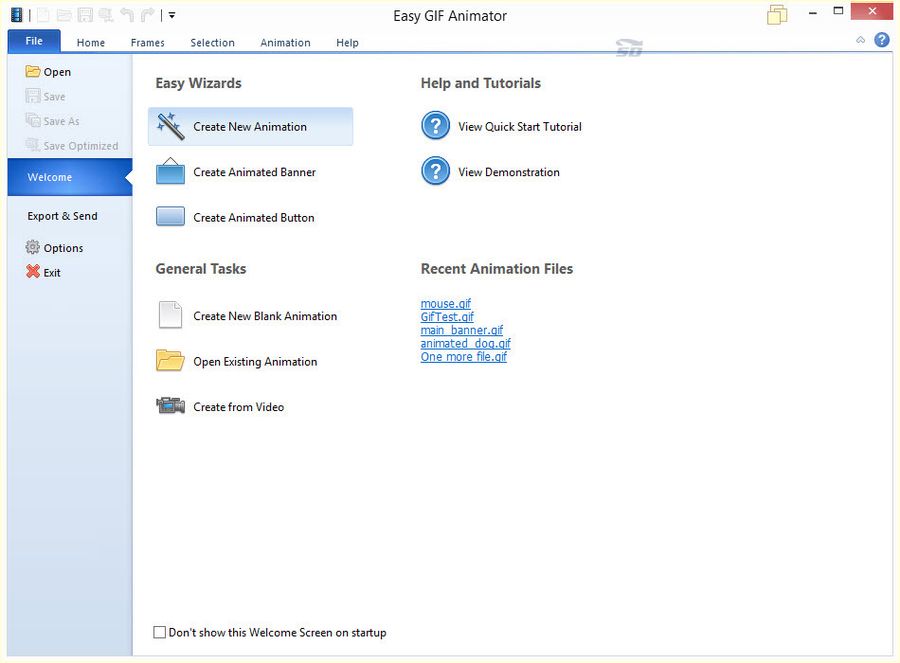Viewport: 900px width, 663px height.
Task: Open recent file GifTest.gif
Action: tap(447, 317)
